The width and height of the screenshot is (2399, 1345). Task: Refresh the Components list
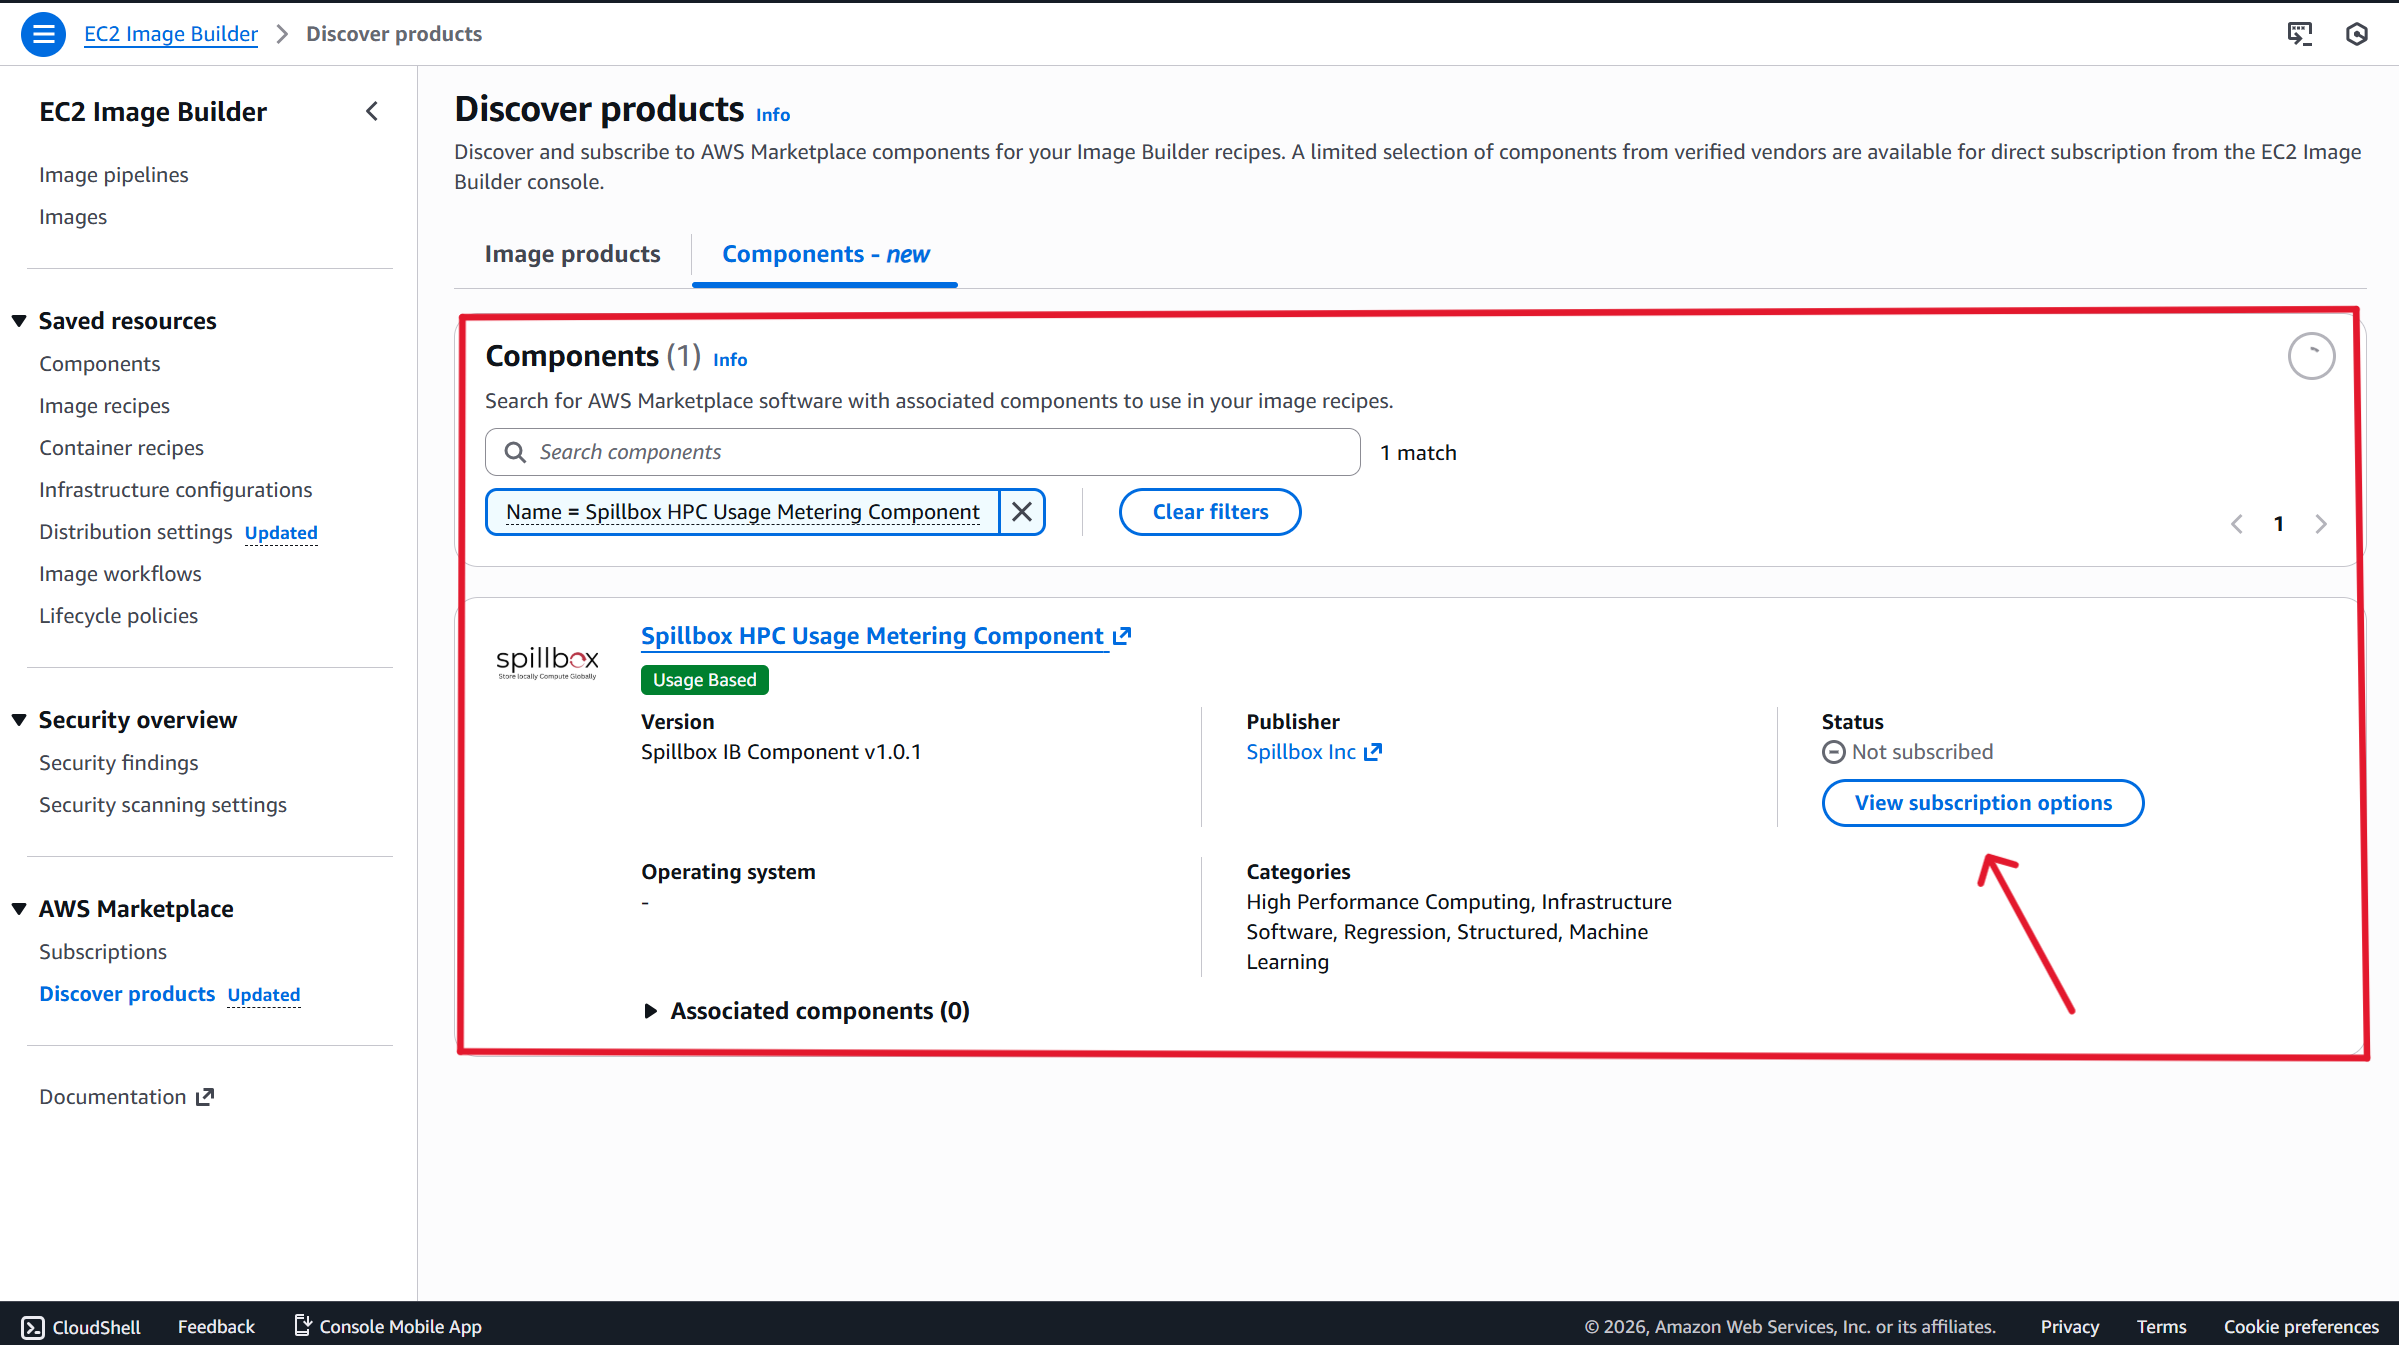tap(2311, 357)
